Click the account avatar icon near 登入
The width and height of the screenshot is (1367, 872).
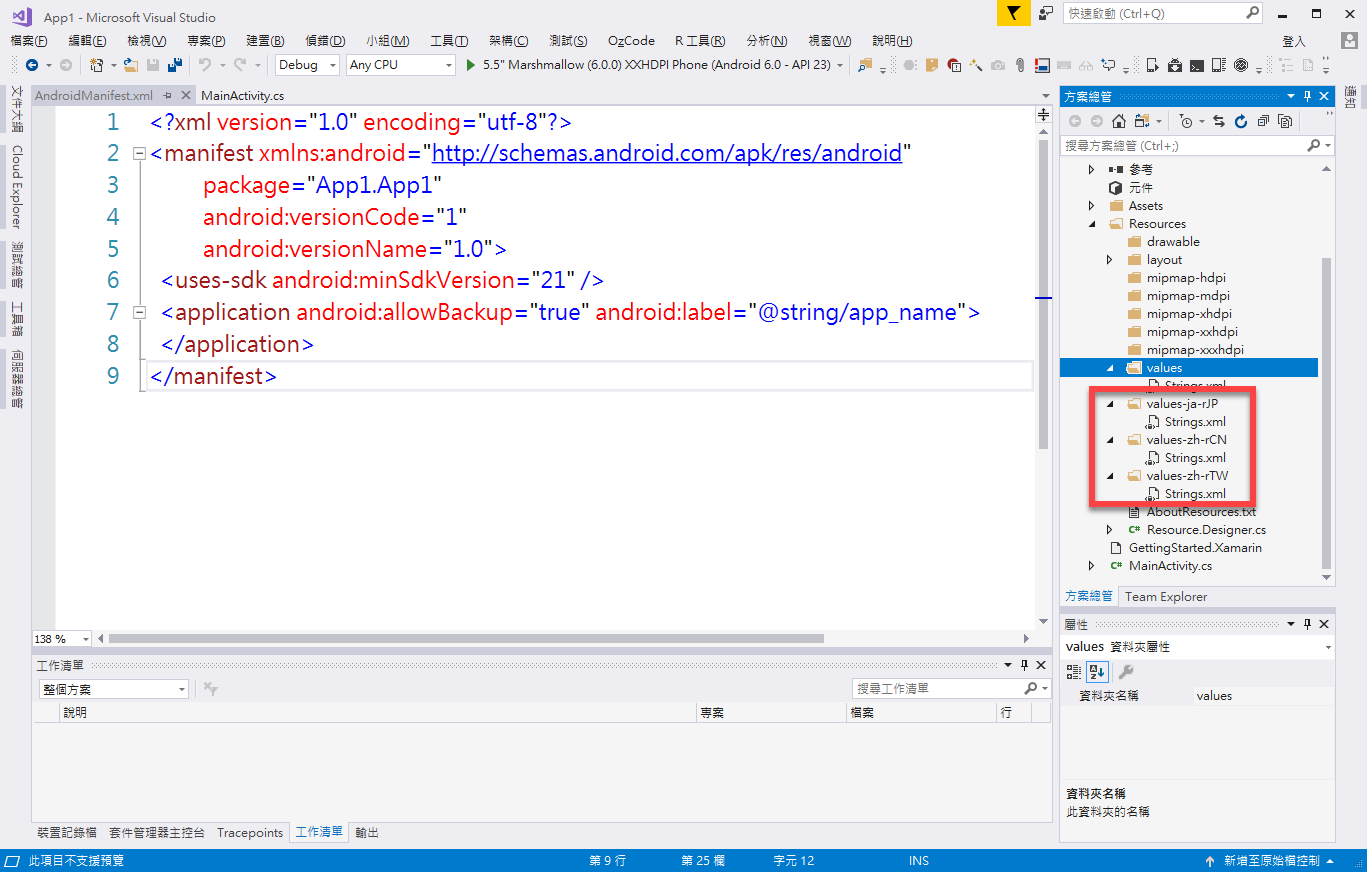(x=1349, y=41)
